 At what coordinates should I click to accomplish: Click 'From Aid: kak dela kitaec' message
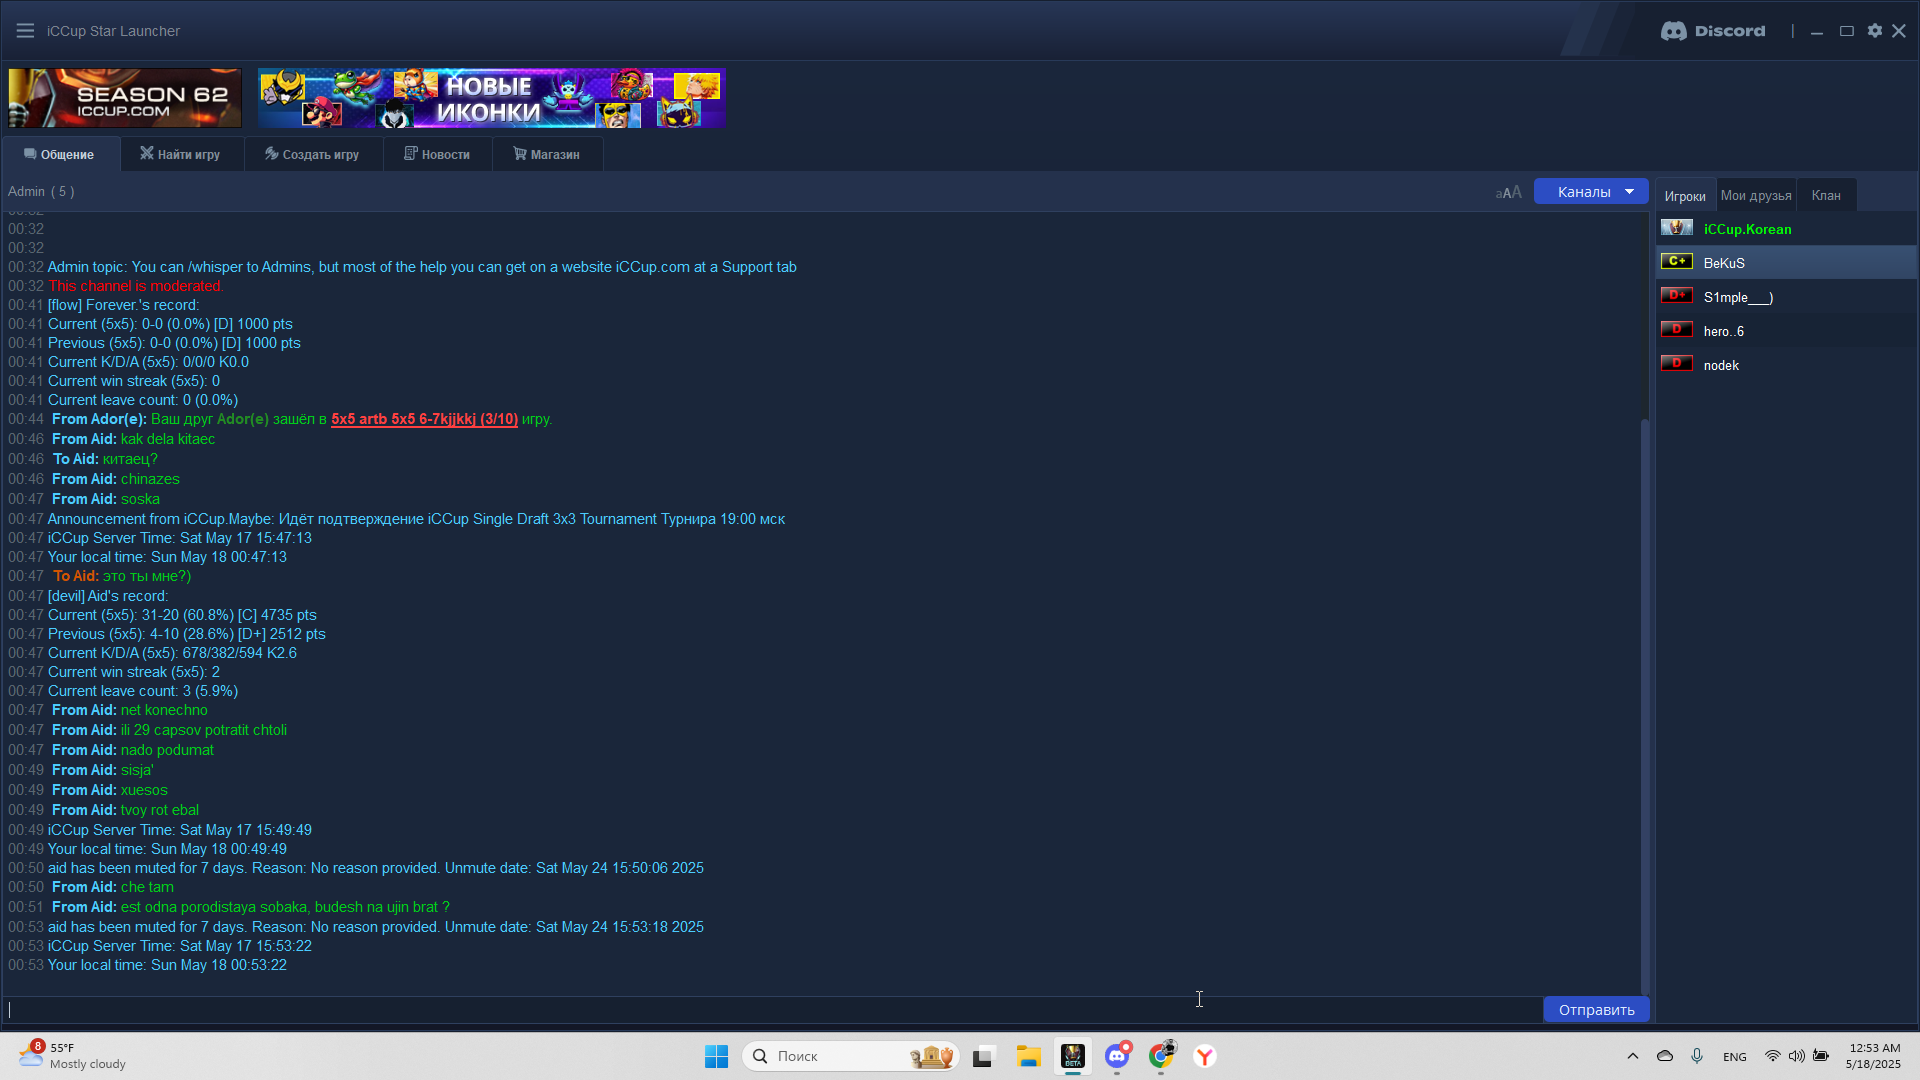tap(133, 439)
